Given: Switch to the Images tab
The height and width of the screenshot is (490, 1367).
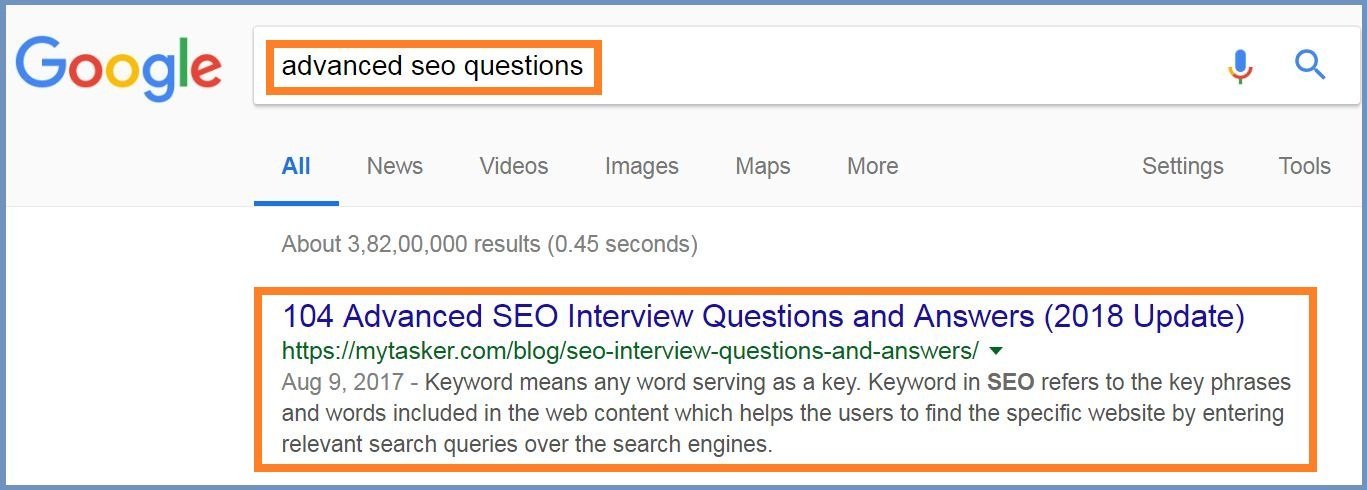Looking at the screenshot, I should pos(641,166).
